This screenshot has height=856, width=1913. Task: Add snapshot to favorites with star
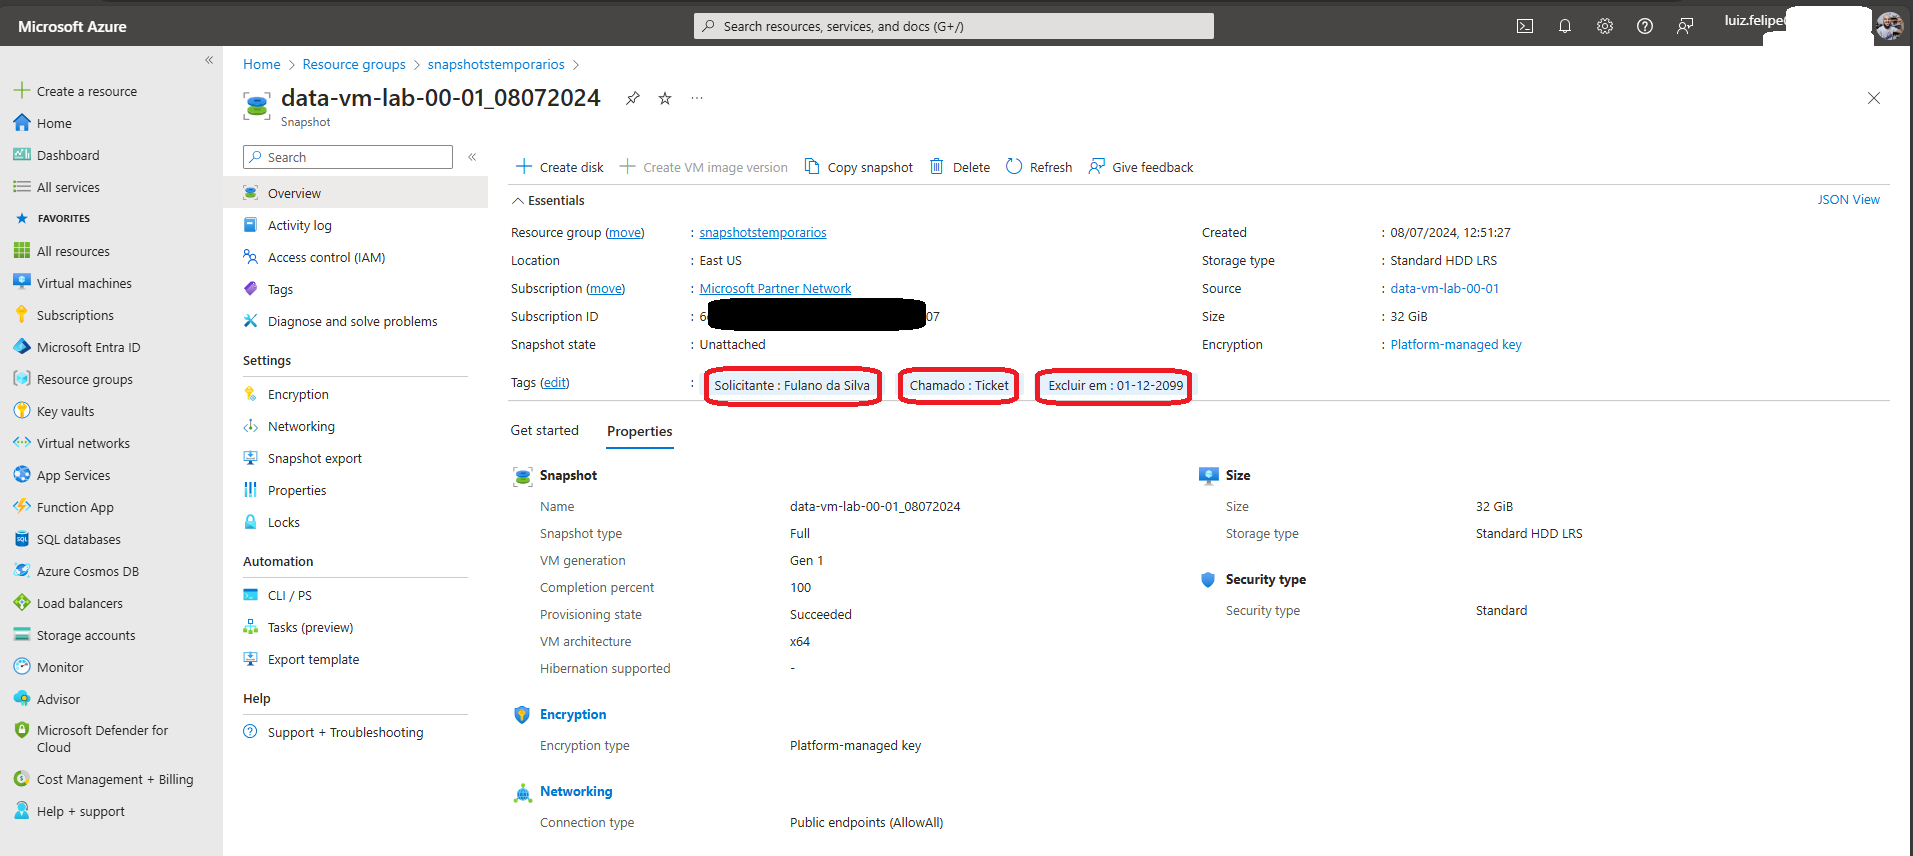[x=665, y=98]
